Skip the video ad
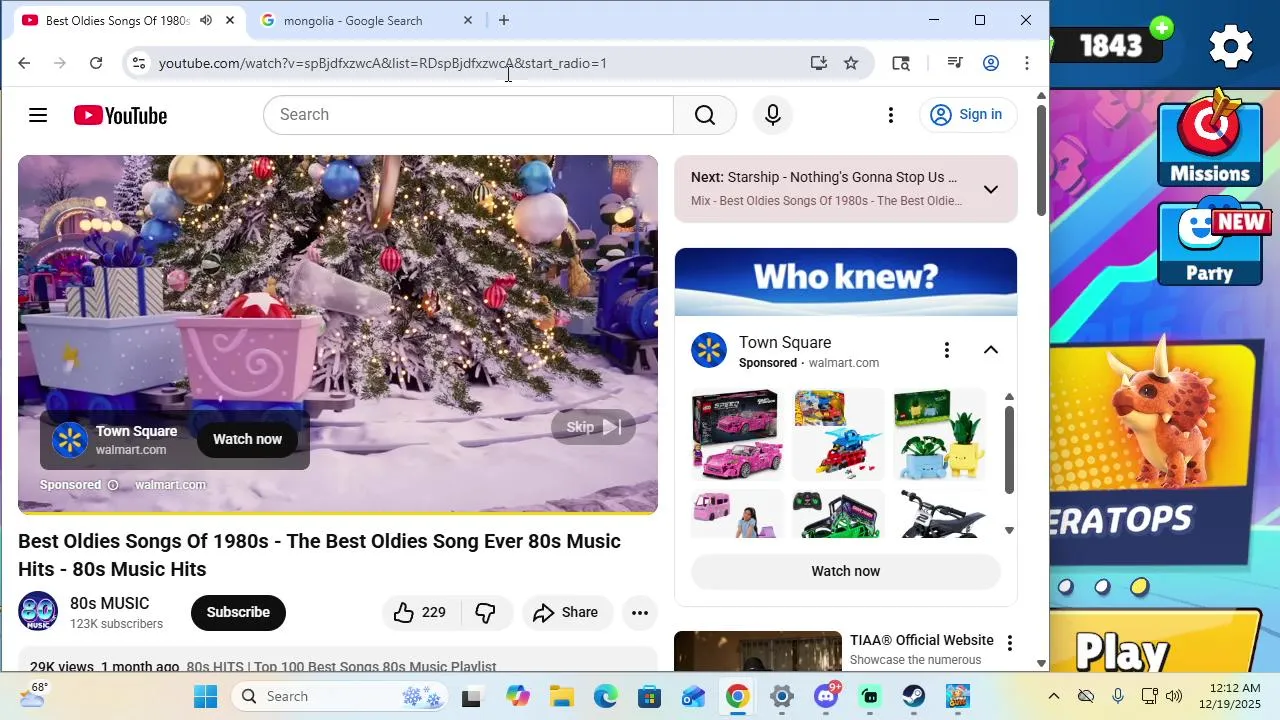Image resolution: width=1280 pixels, height=720 pixels. pyautogui.click(x=593, y=427)
